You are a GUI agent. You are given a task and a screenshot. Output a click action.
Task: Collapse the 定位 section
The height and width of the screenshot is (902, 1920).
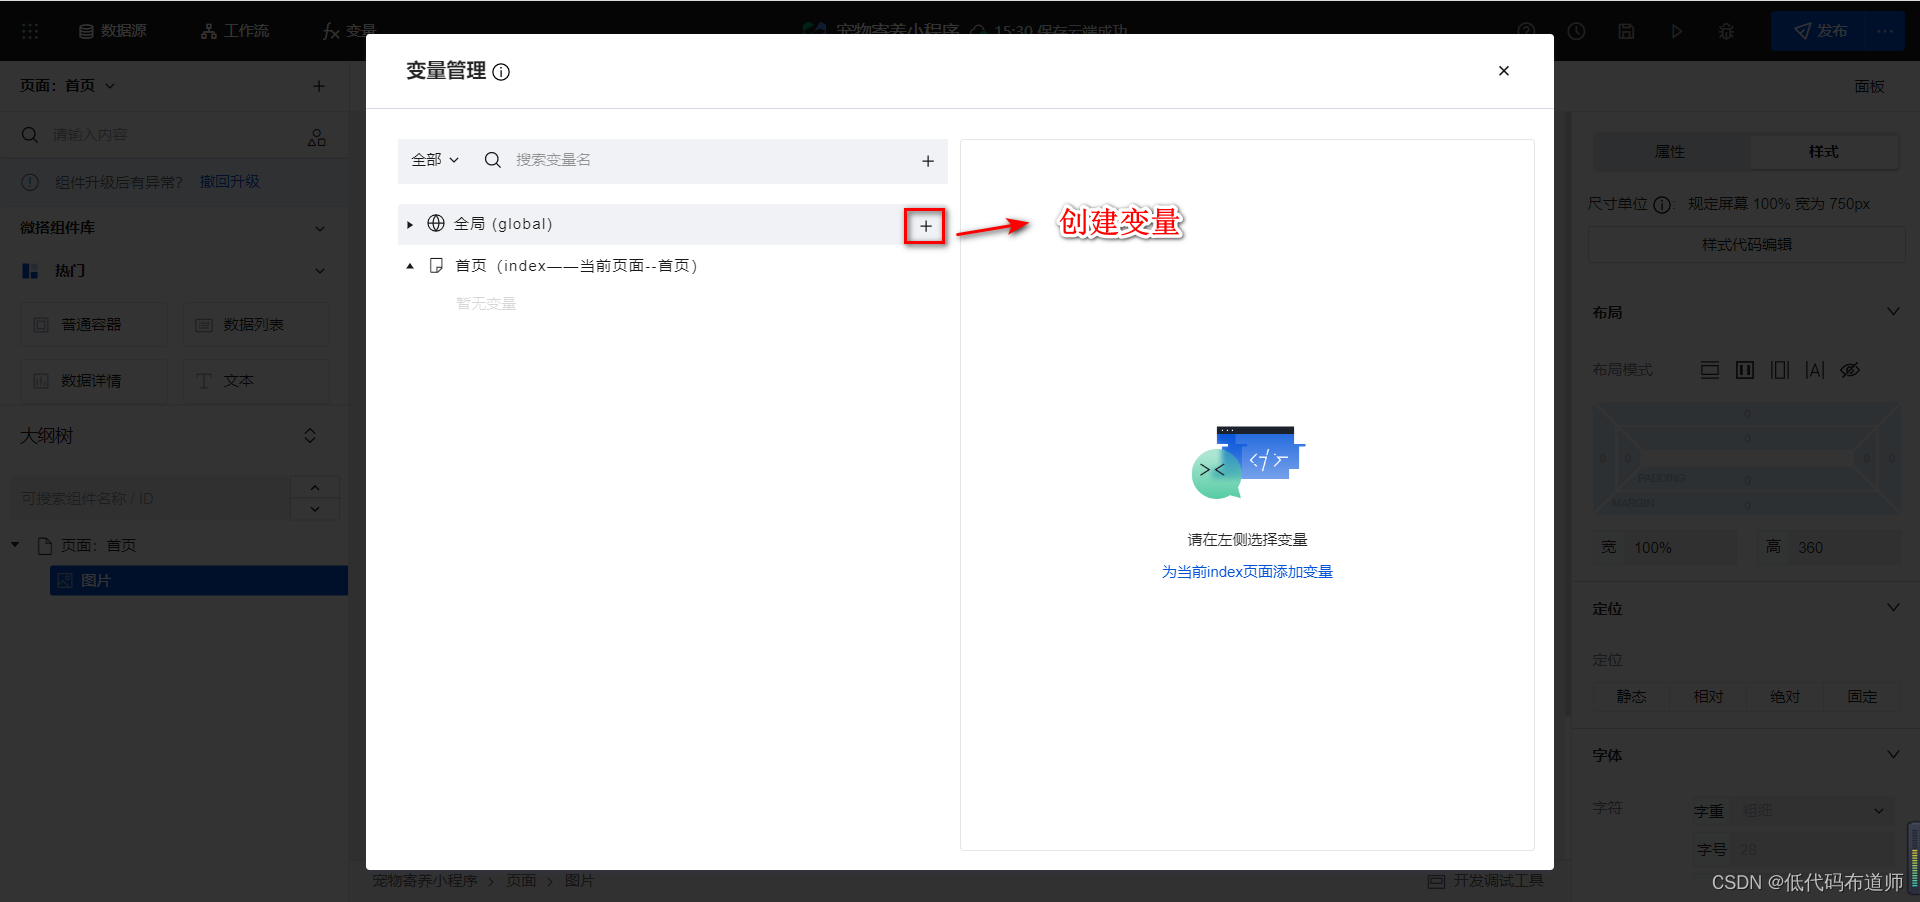click(x=1893, y=608)
